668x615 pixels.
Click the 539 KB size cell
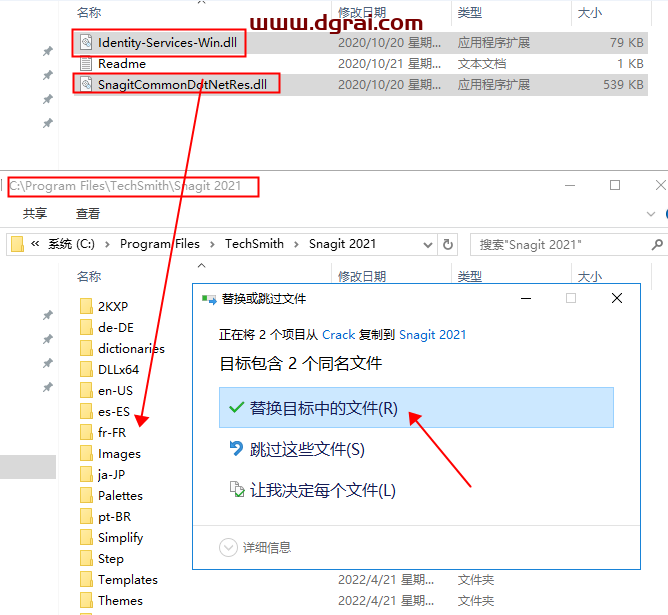click(623, 85)
